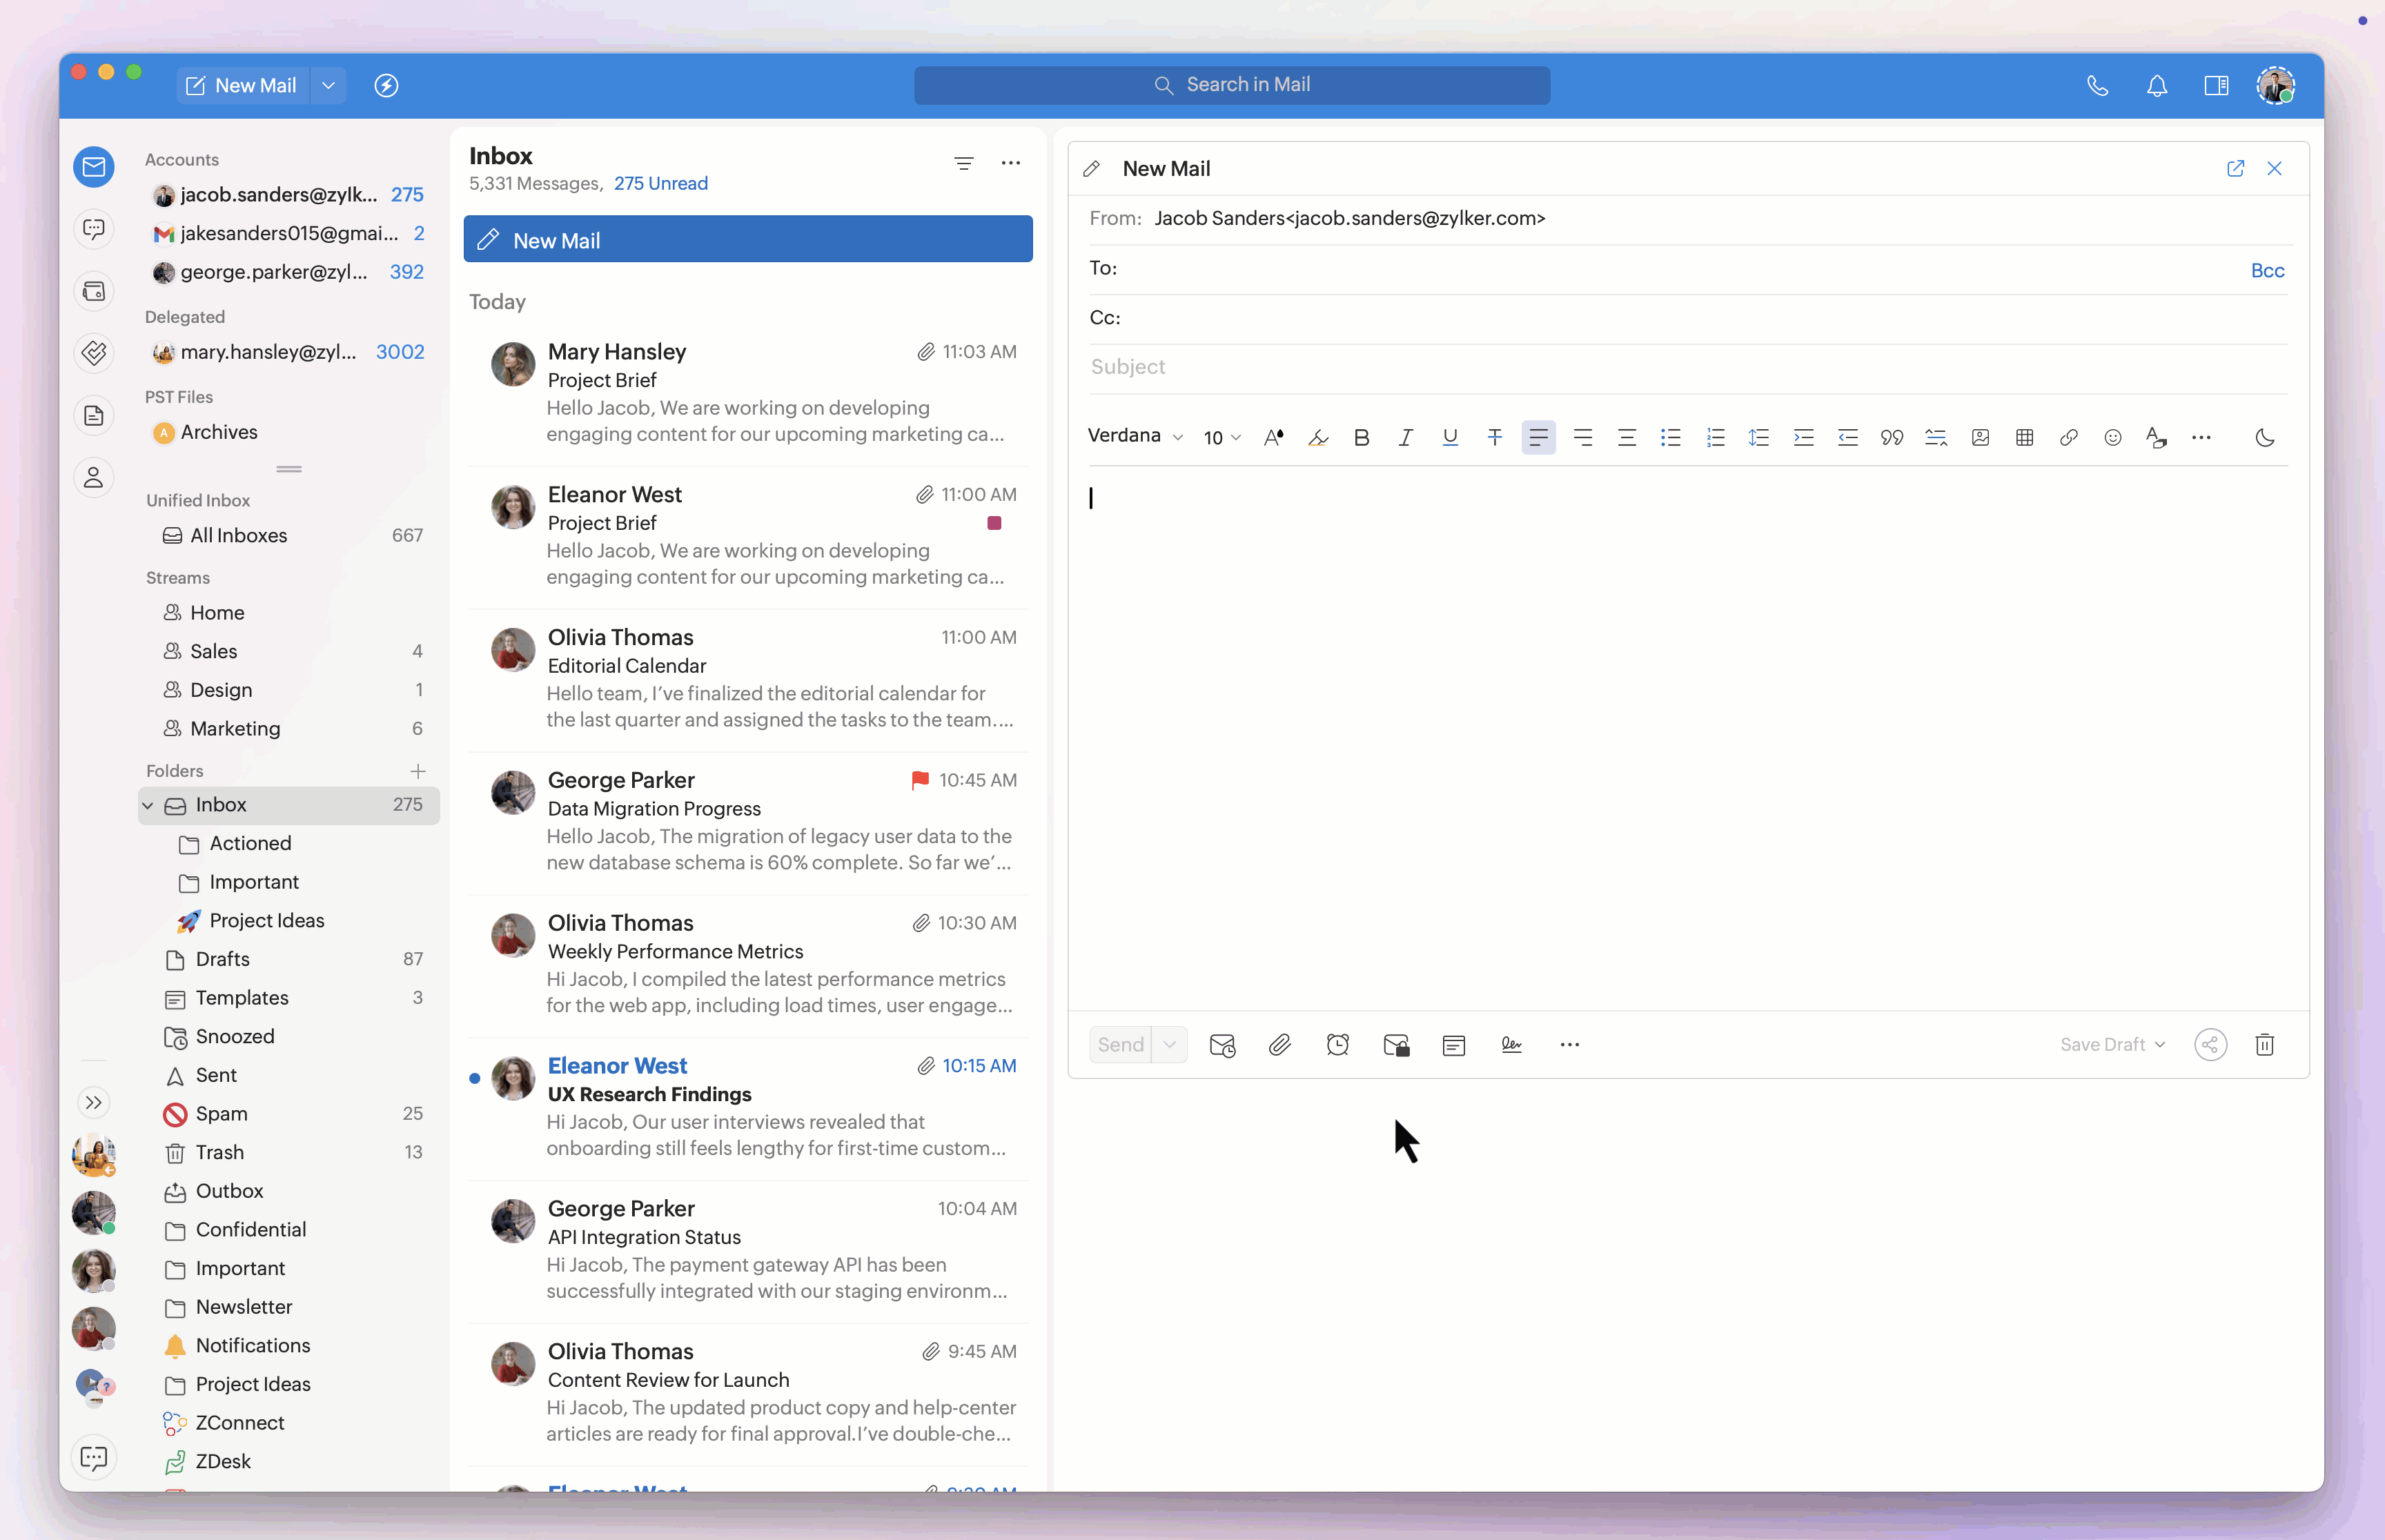Select the Marketing stream

(x=235, y=728)
